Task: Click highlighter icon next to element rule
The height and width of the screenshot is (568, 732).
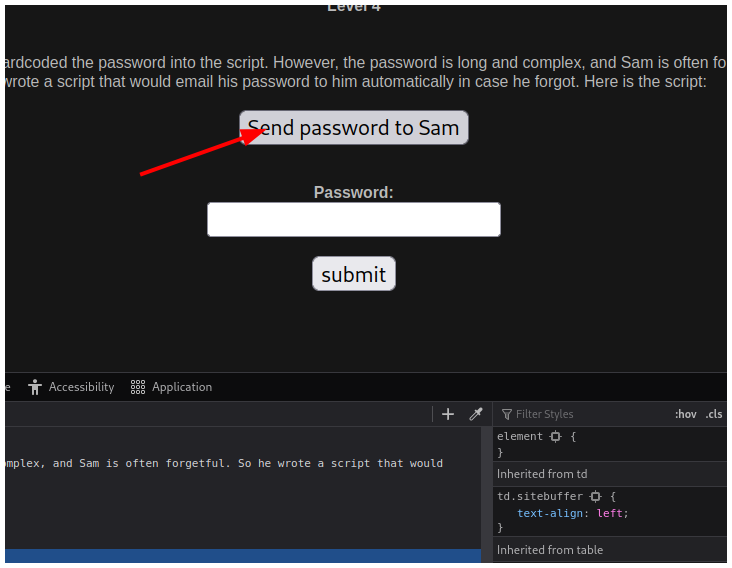Action: 555,437
